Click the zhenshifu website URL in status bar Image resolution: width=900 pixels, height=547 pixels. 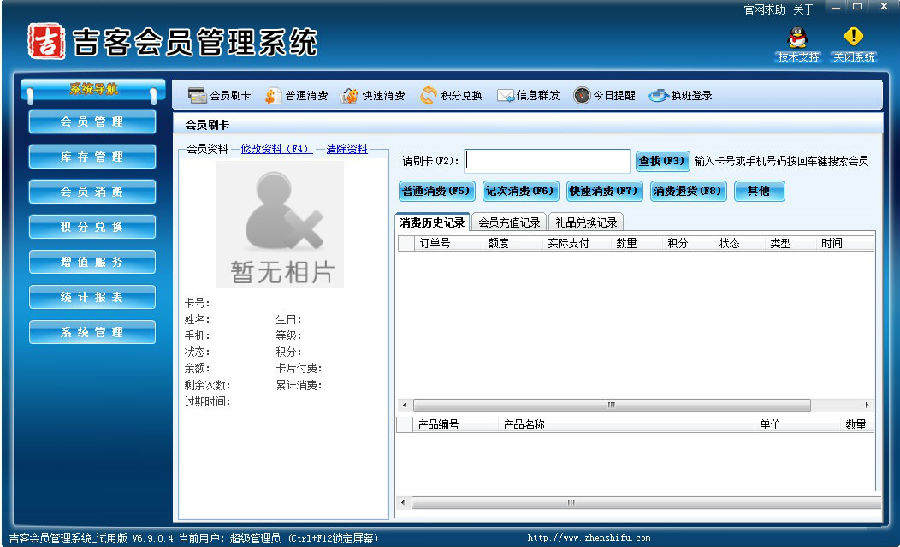pyautogui.click(x=588, y=538)
